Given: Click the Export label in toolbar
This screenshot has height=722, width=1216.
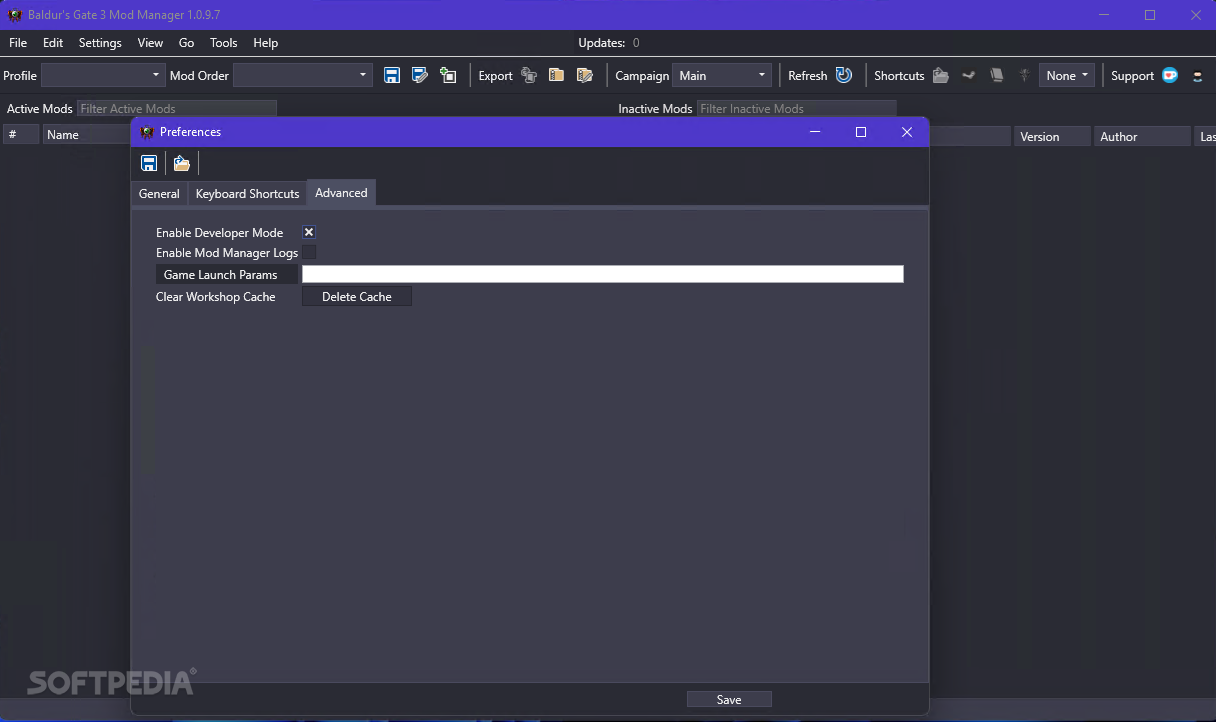Looking at the screenshot, I should [495, 76].
